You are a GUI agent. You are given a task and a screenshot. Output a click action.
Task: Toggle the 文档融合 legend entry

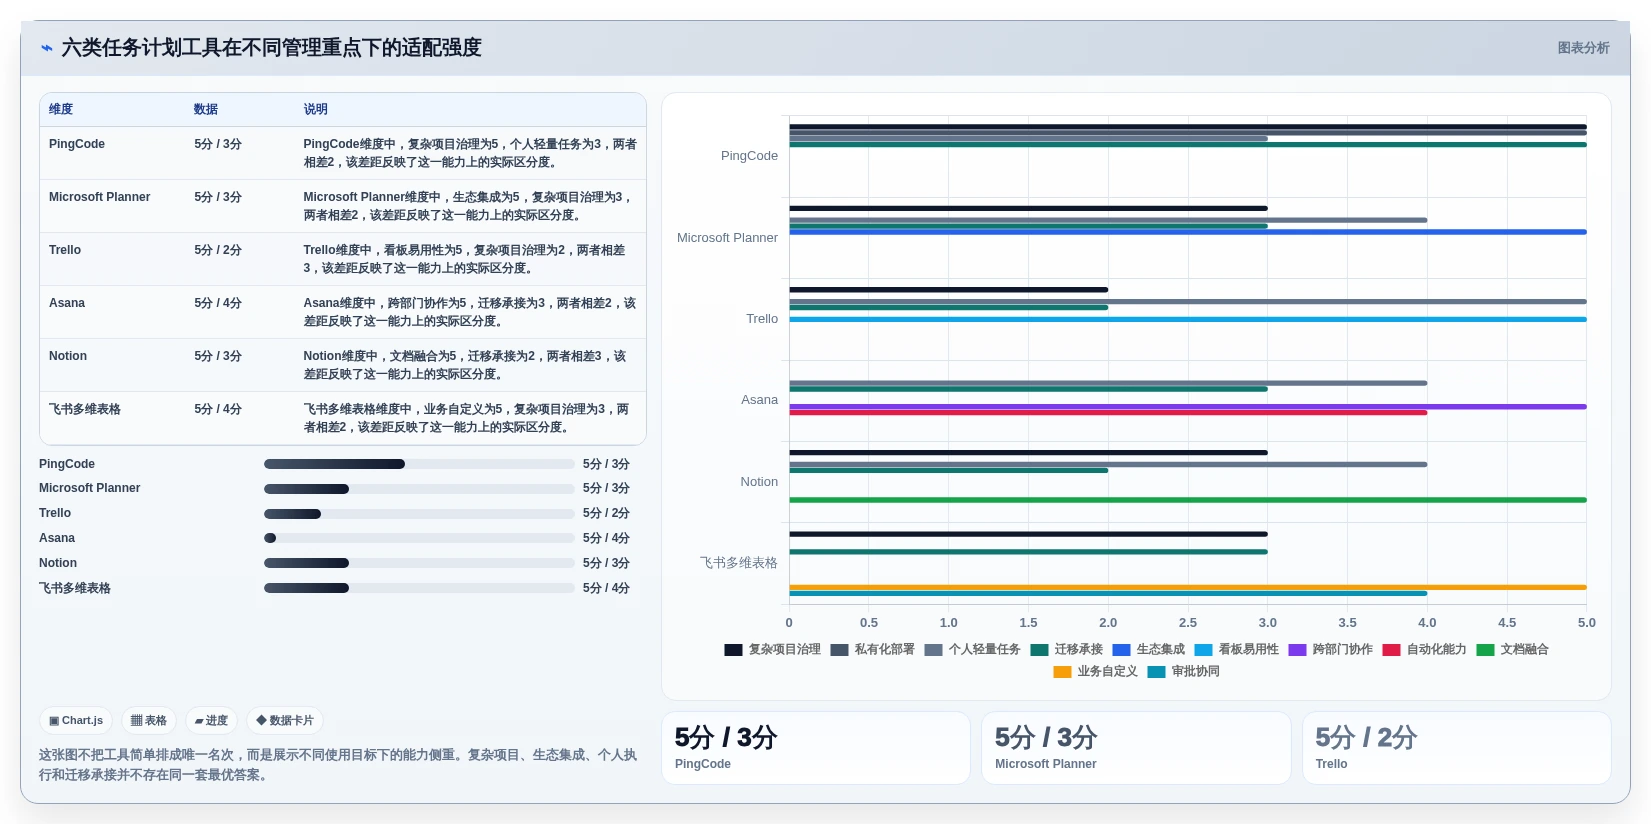[x=1512, y=650]
